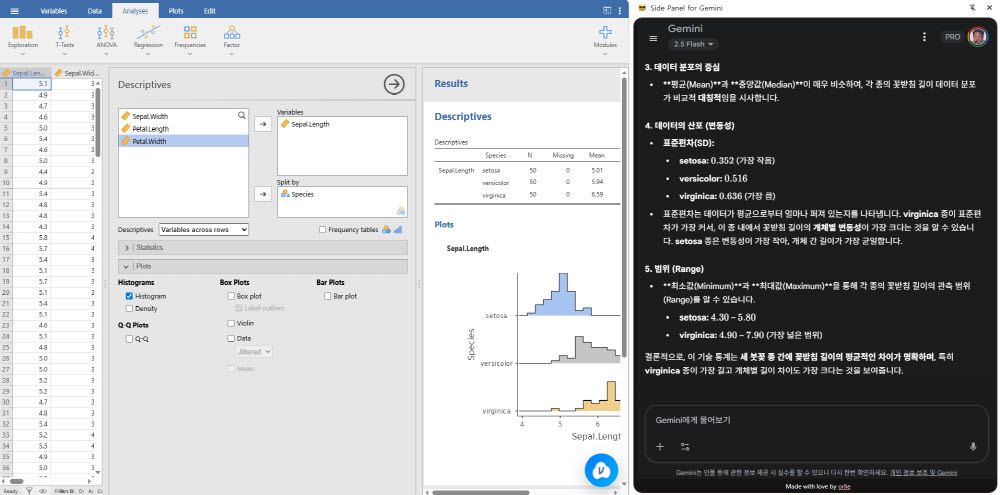Expand the Statistics section
This screenshot has width=1000, height=495.
[x=127, y=247]
